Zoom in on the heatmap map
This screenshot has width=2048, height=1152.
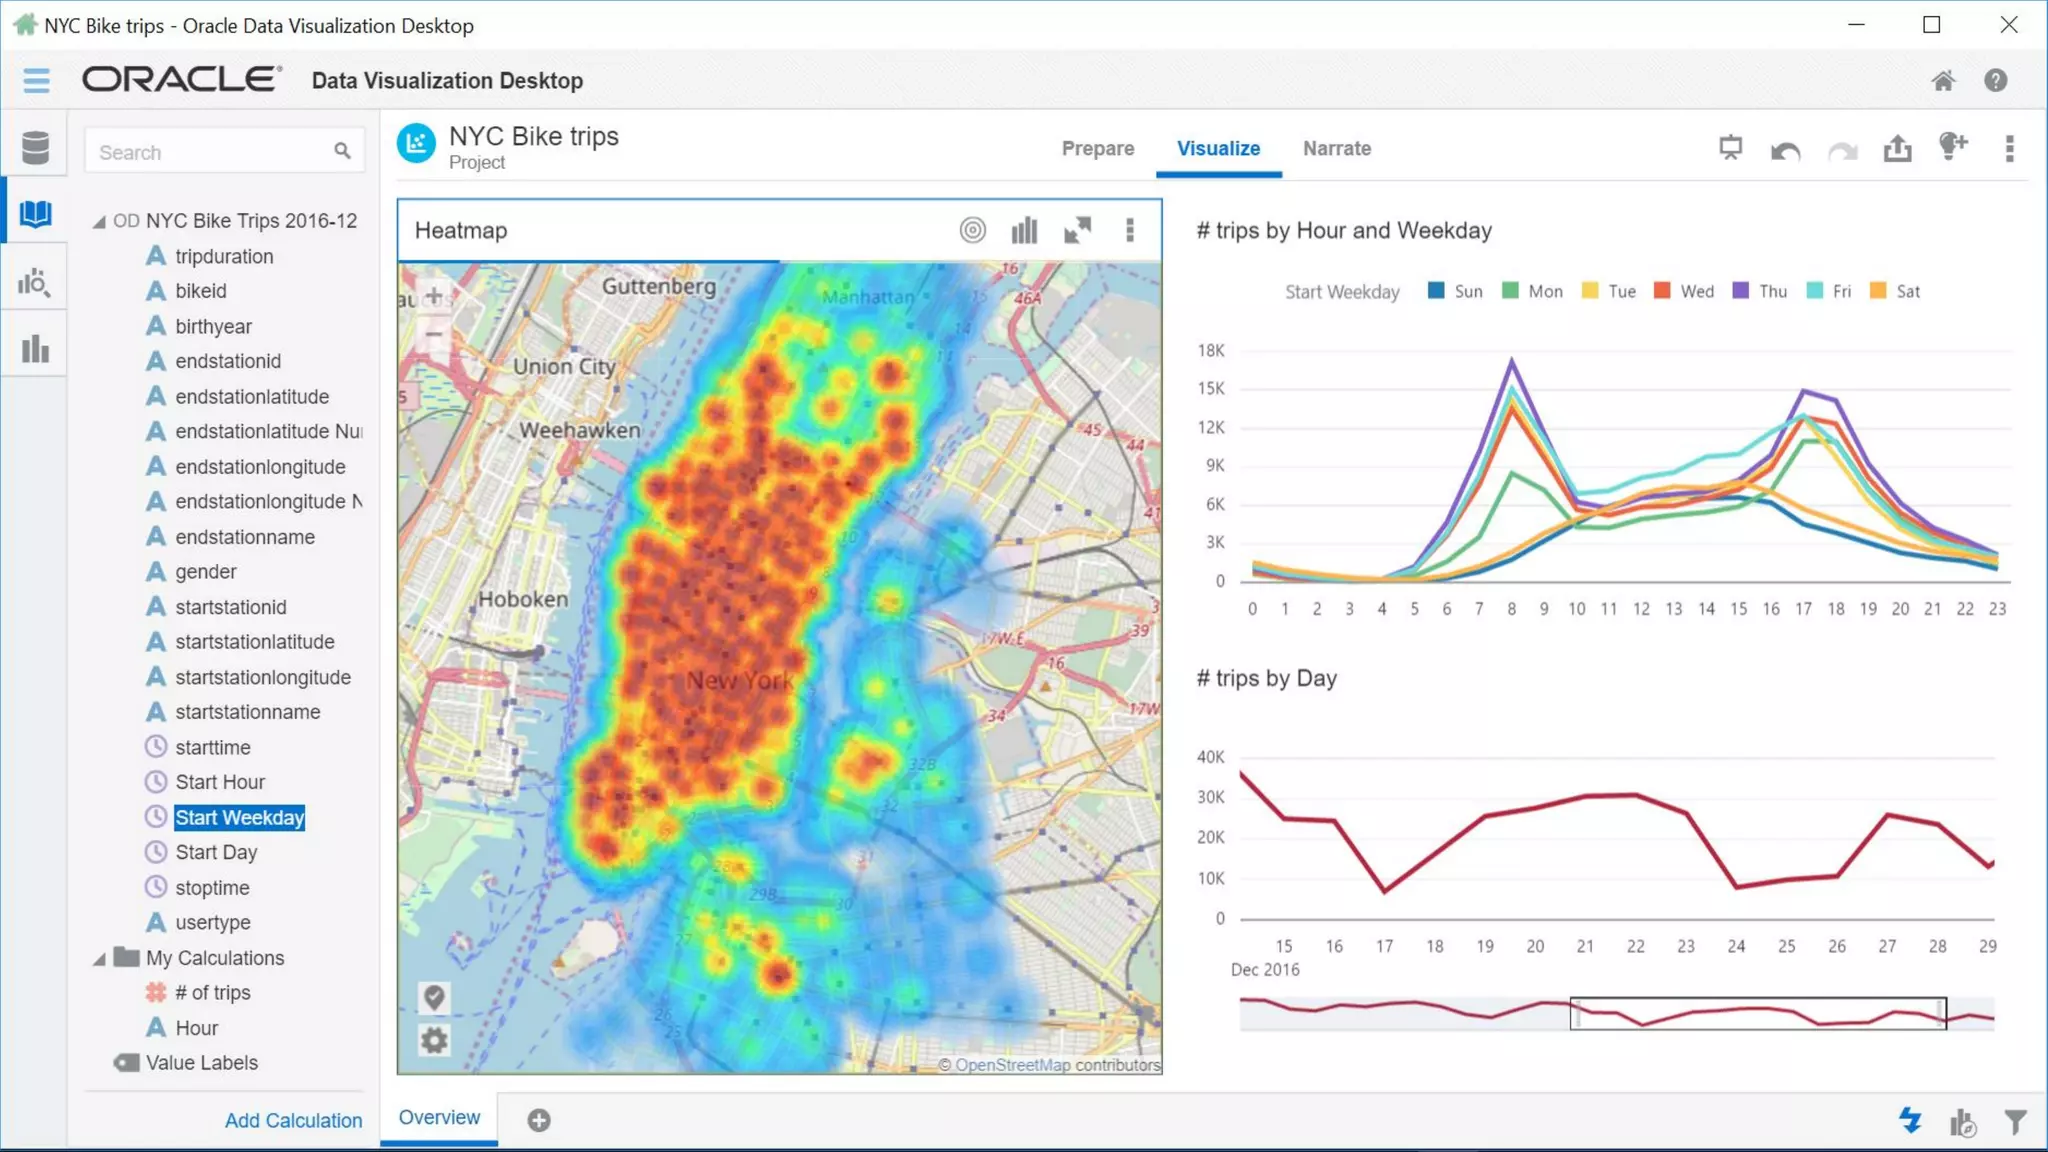pos(434,296)
